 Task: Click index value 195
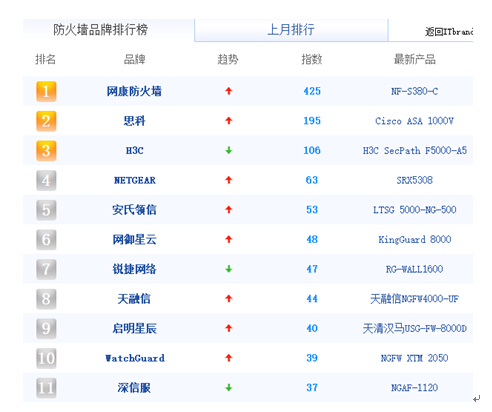pos(312,121)
